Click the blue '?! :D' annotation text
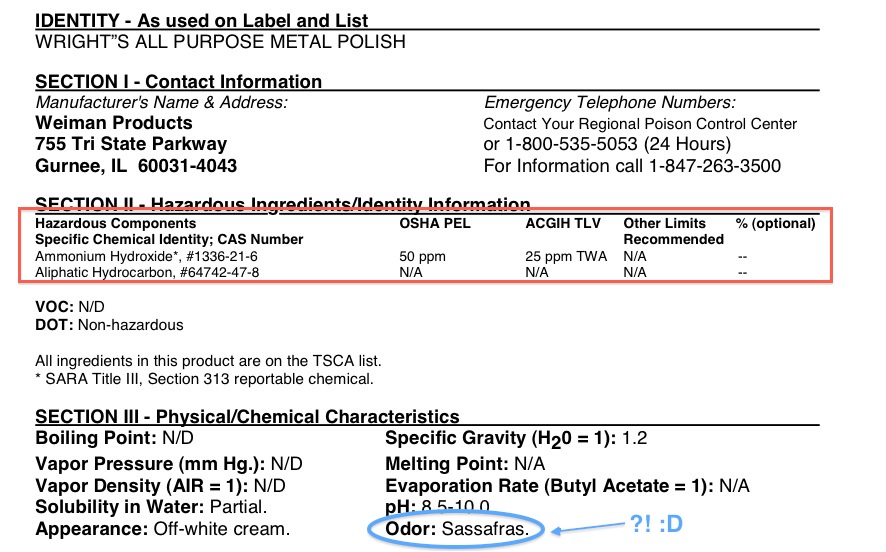 (x=656, y=524)
